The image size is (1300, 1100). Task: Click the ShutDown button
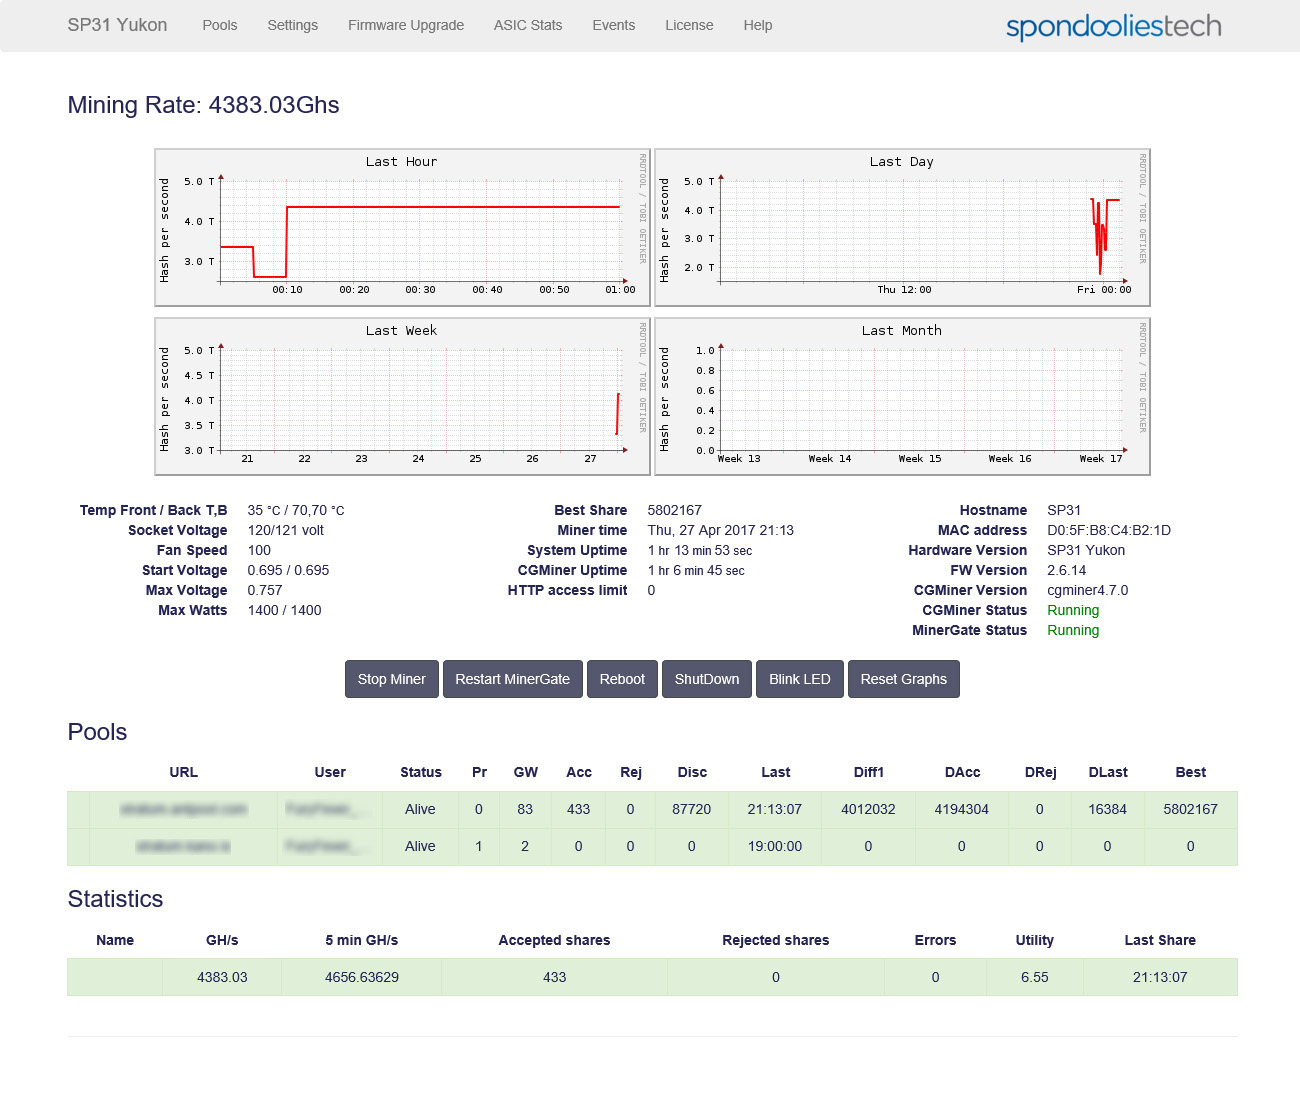point(707,679)
